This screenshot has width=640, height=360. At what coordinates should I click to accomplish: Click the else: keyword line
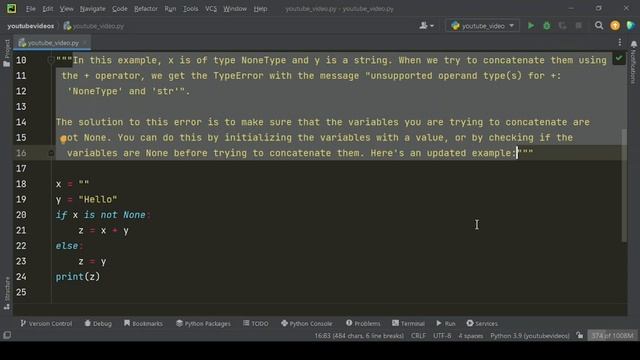click(69, 246)
